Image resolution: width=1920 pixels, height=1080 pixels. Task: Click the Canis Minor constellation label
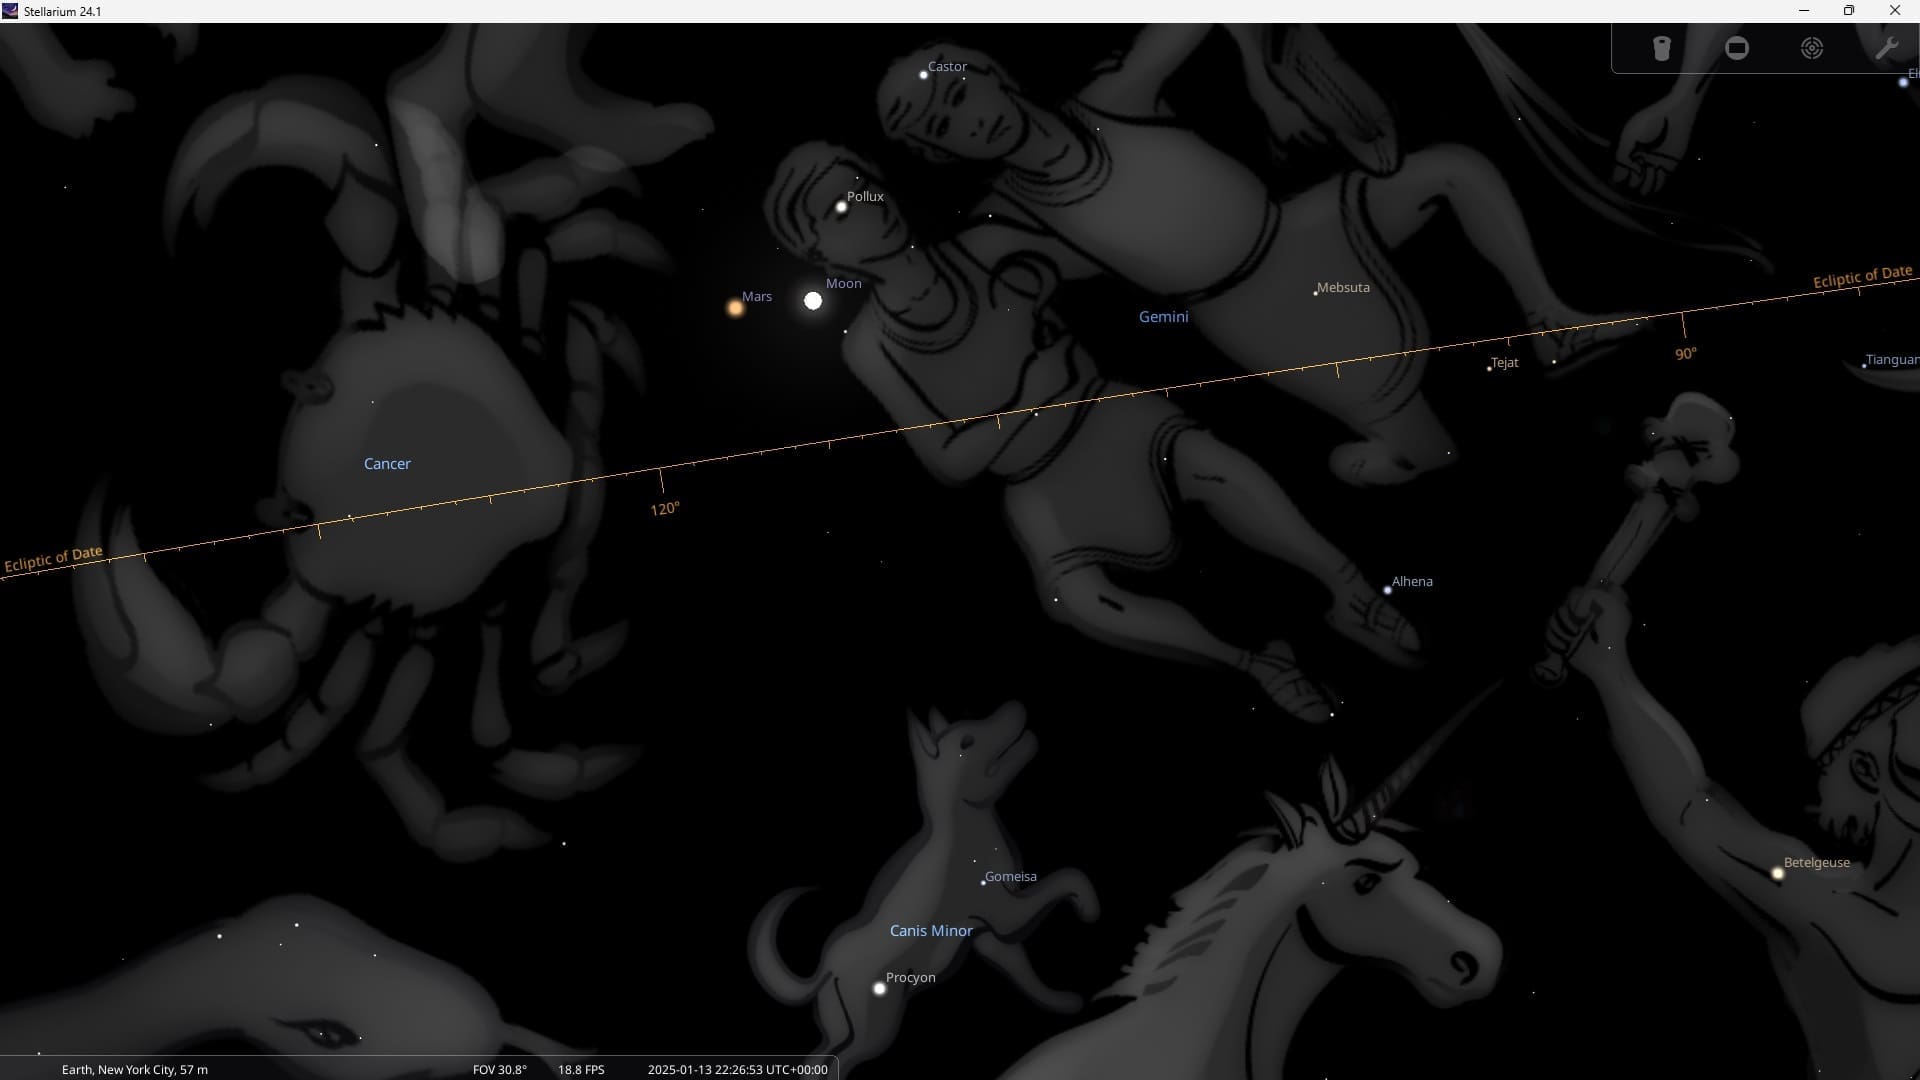[x=931, y=931]
